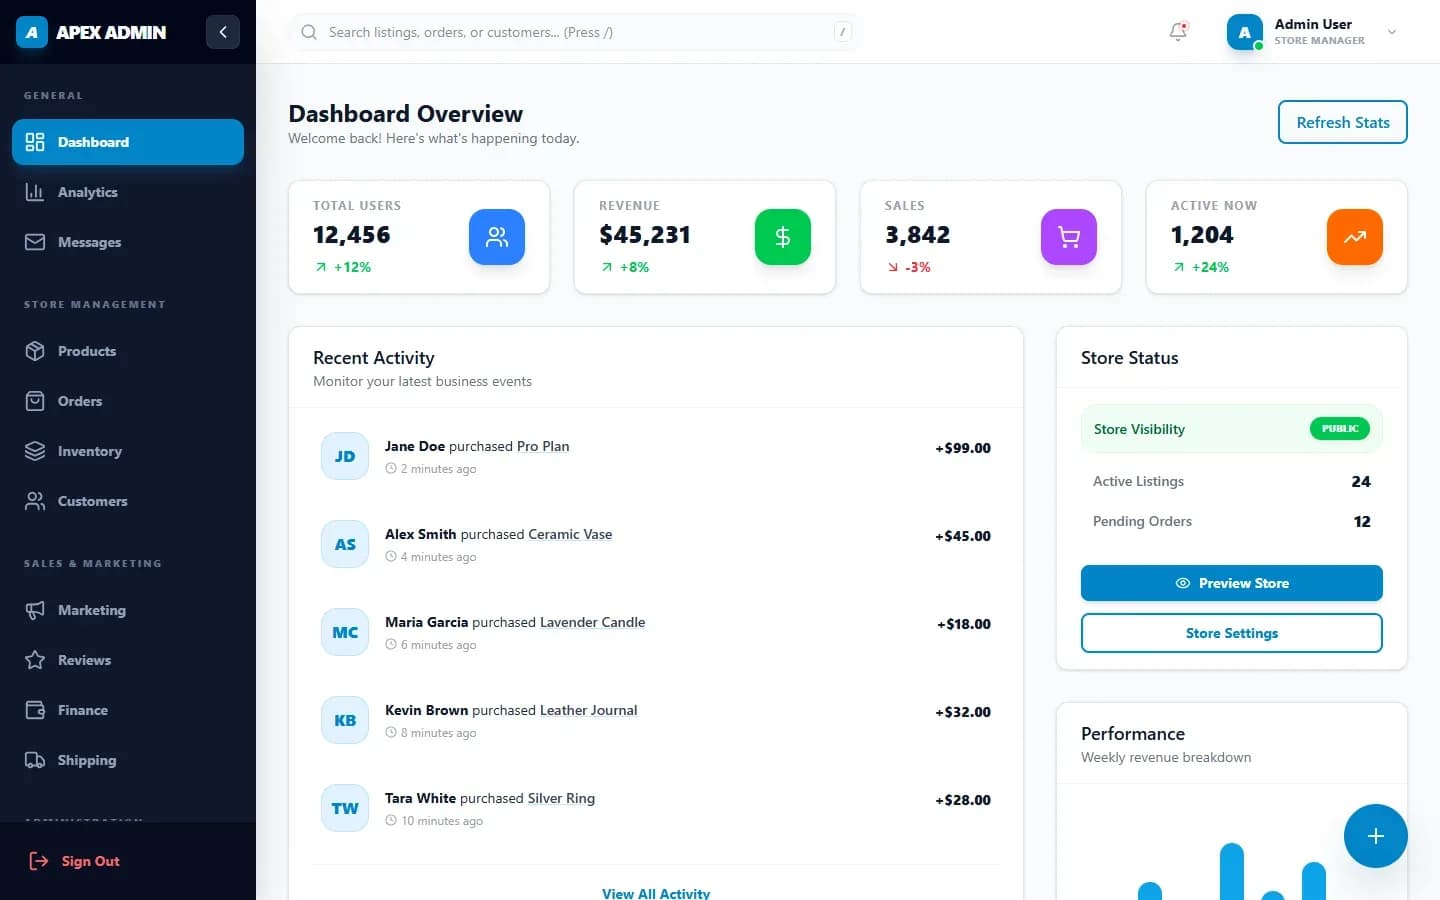Viewport: 1440px width, 900px height.
Task: Navigate to Products in the sidebar
Action: point(128,351)
